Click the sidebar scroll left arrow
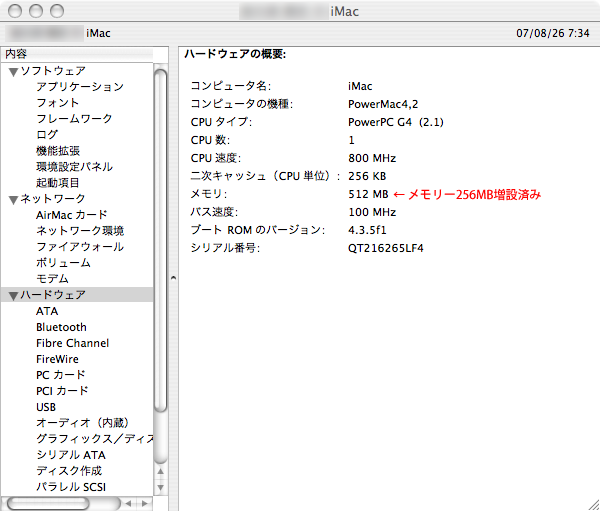The width and height of the screenshot is (600, 511). click(128, 503)
